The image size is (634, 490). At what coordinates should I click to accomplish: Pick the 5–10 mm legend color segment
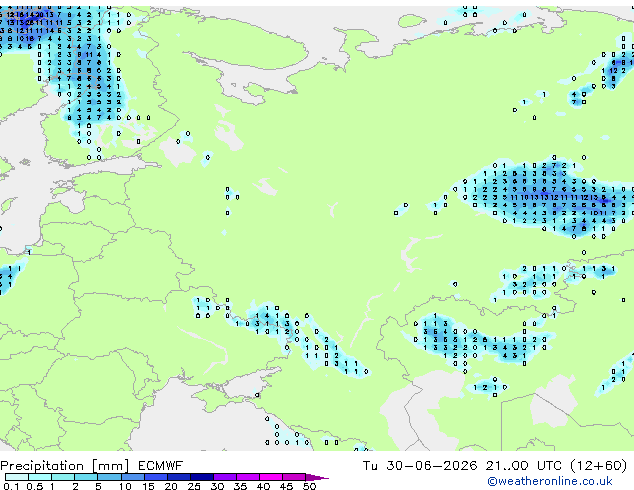pos(109,477)
